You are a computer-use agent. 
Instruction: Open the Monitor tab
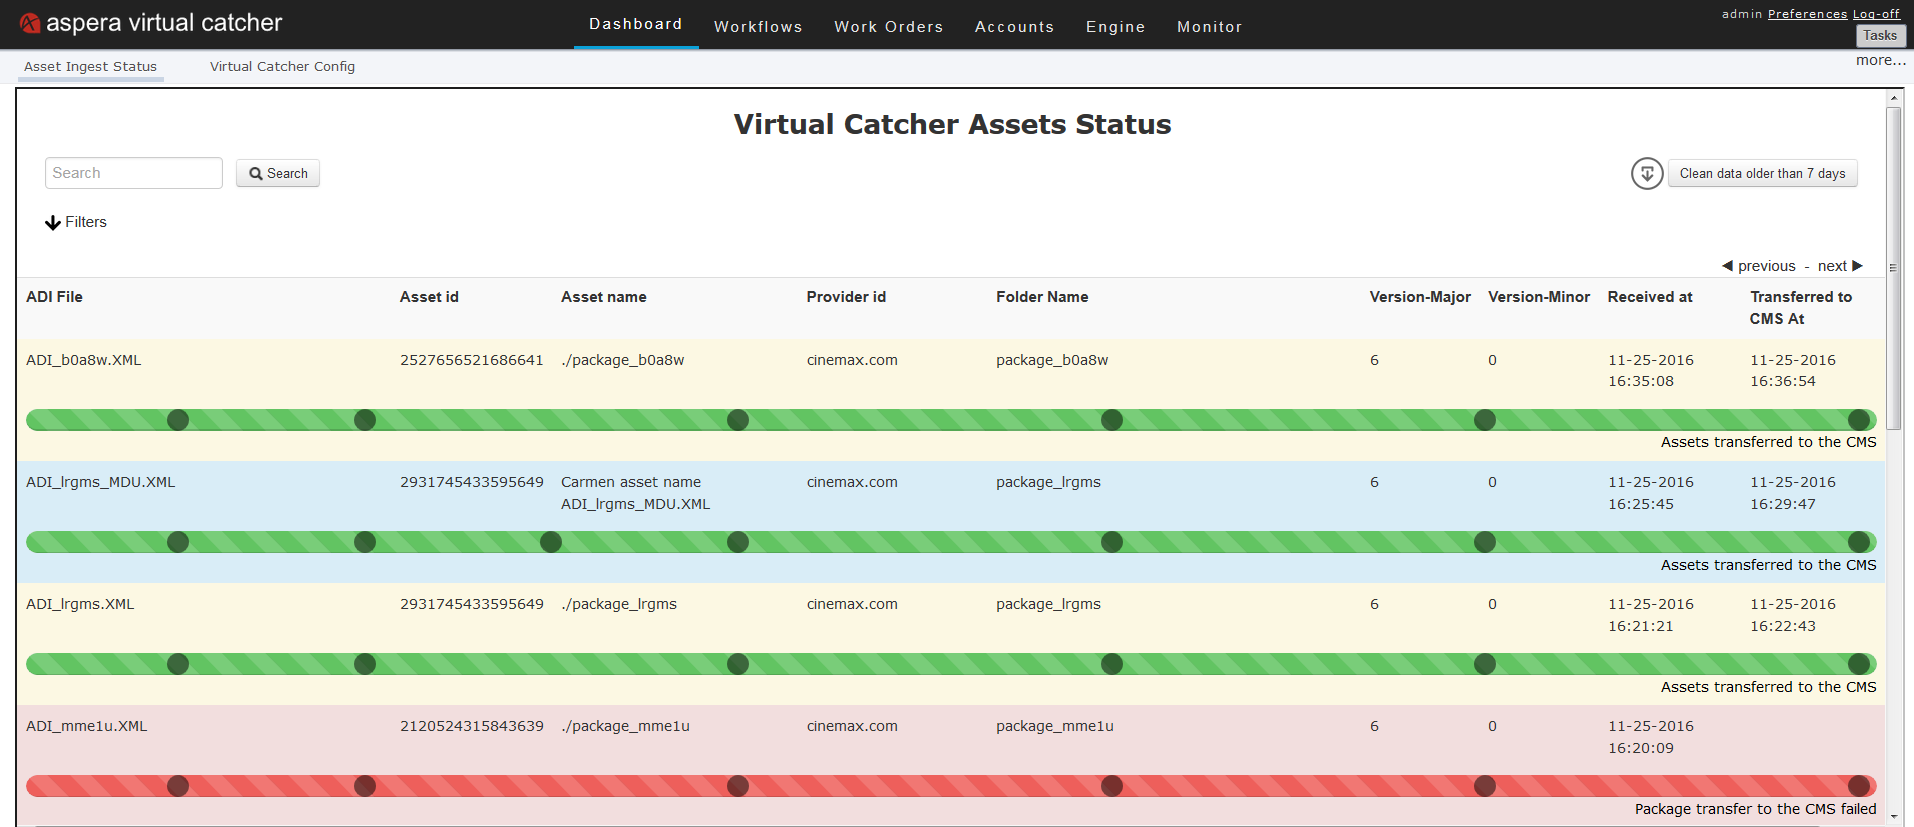coord(1210,27)
